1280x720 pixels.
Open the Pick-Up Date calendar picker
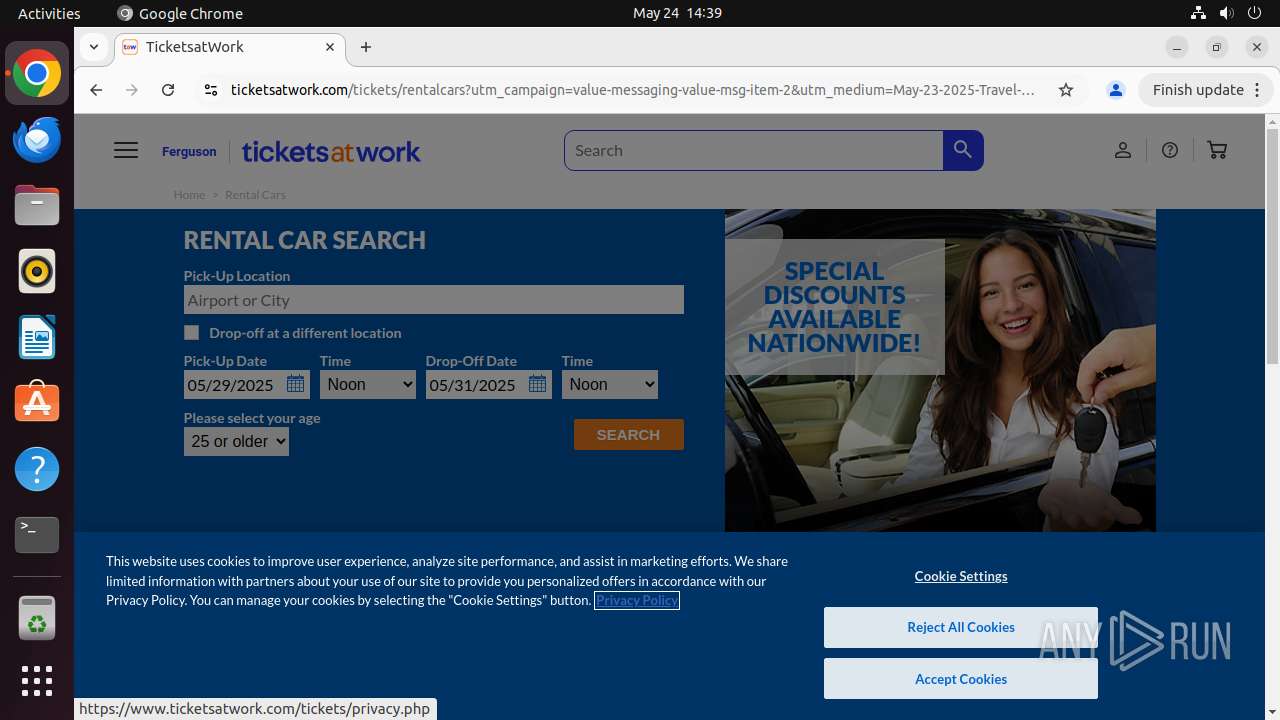pos(295,384)
